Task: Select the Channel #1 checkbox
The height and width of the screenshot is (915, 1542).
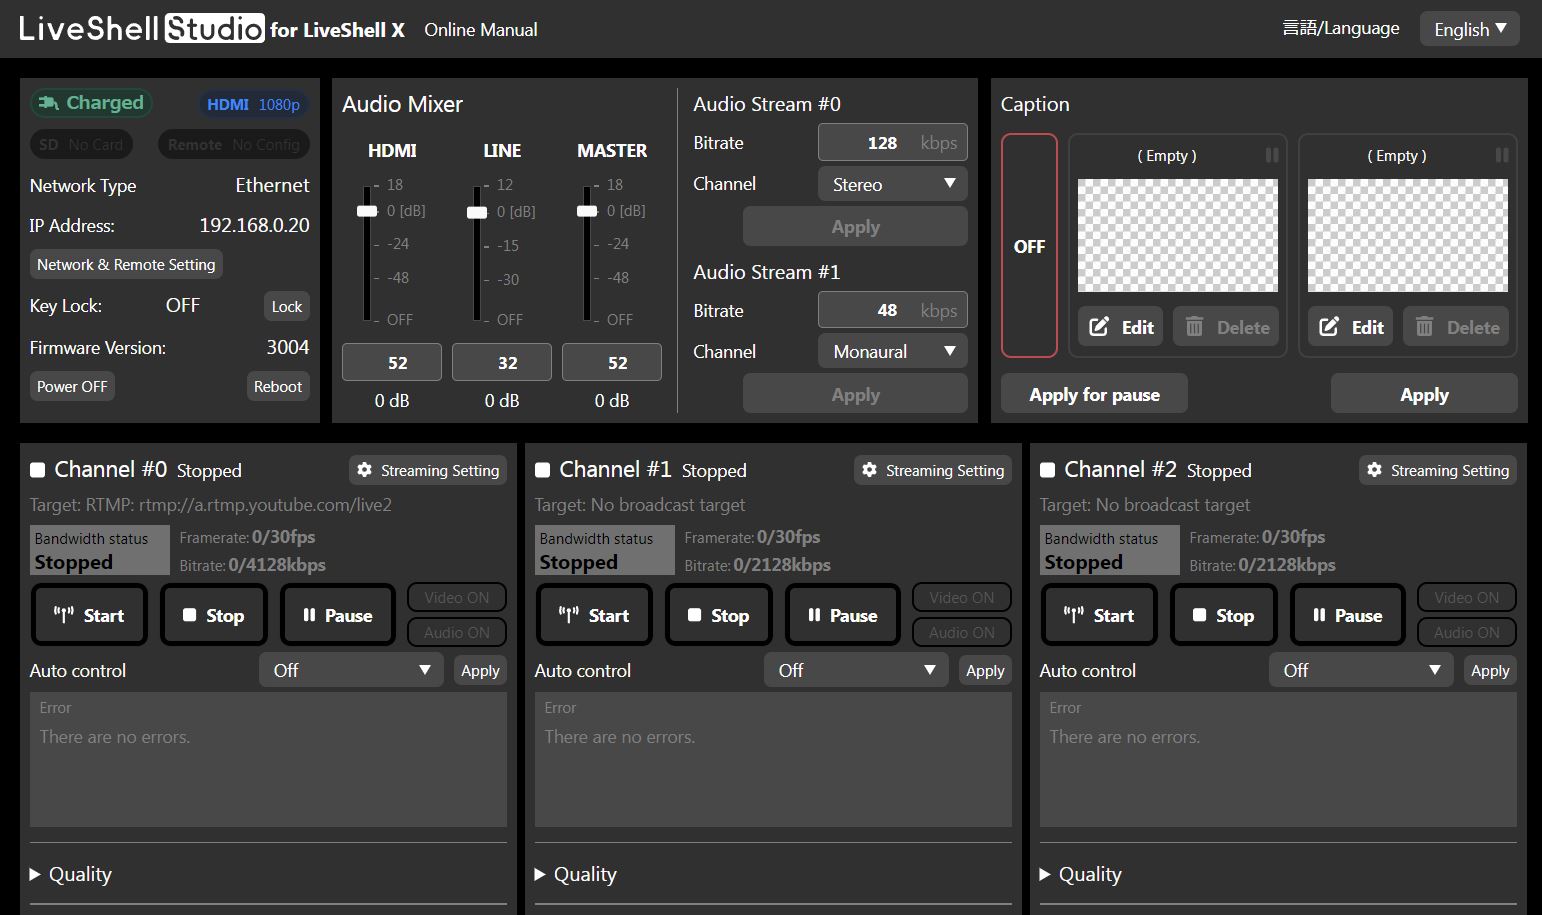Action: pos(543,470)
